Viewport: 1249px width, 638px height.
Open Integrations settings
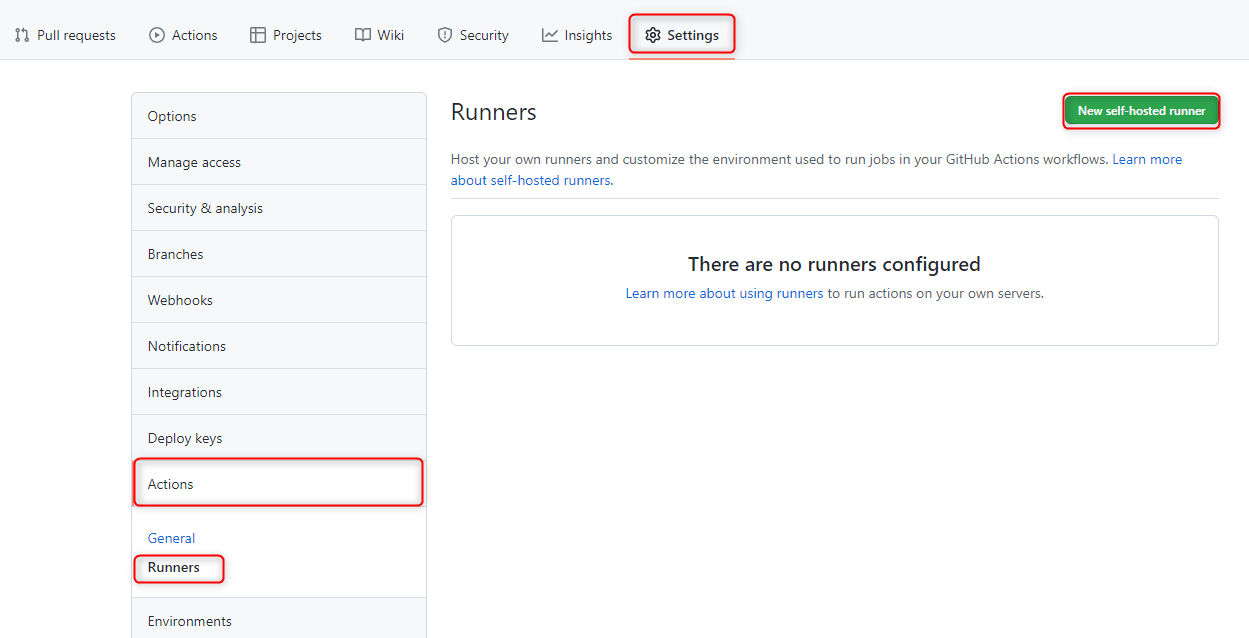279,392
